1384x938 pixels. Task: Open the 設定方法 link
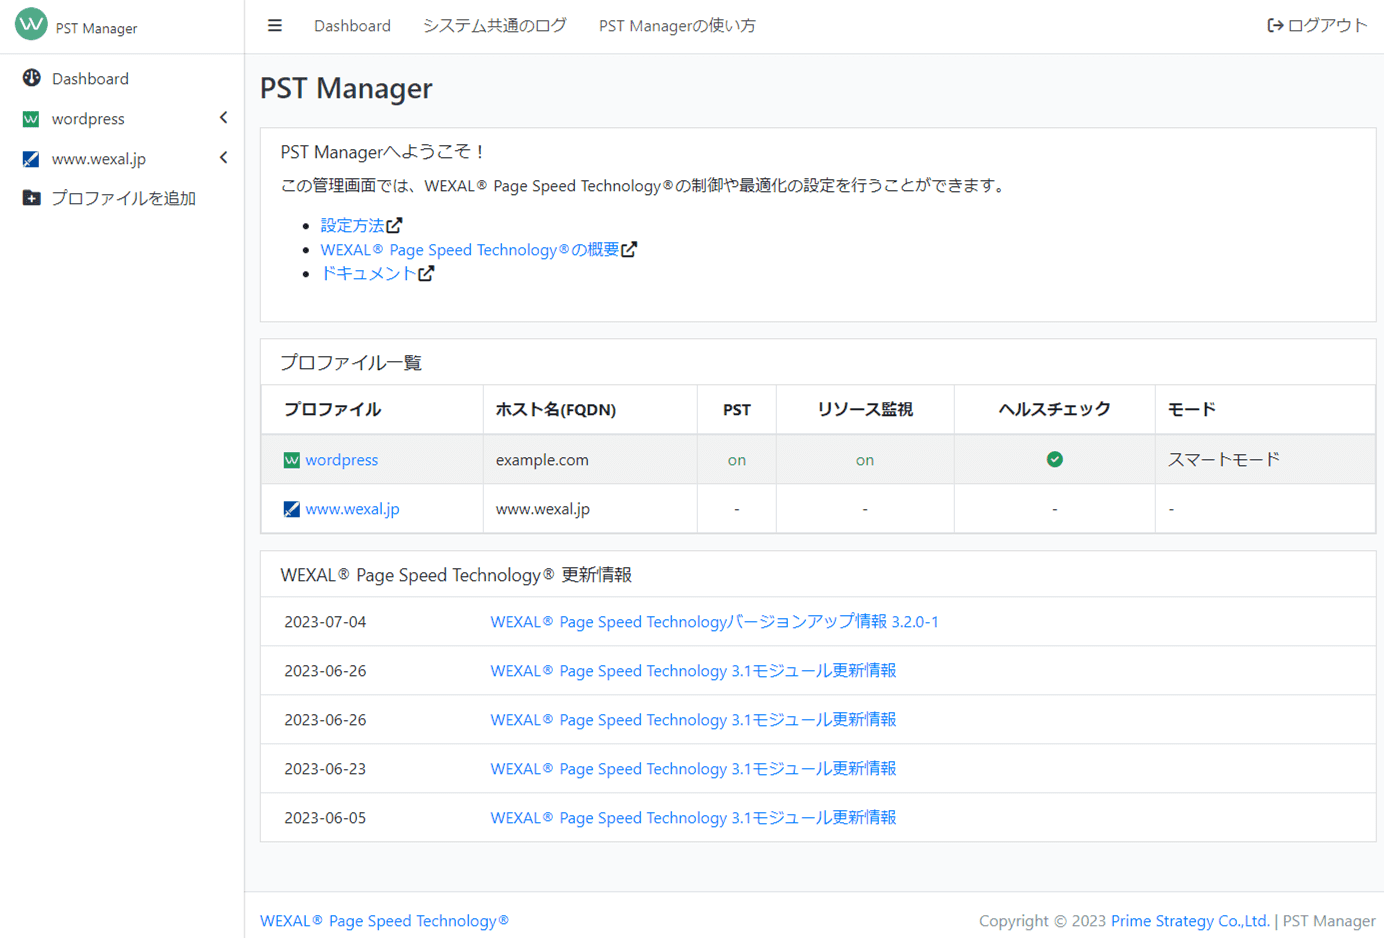coord(352,226)
